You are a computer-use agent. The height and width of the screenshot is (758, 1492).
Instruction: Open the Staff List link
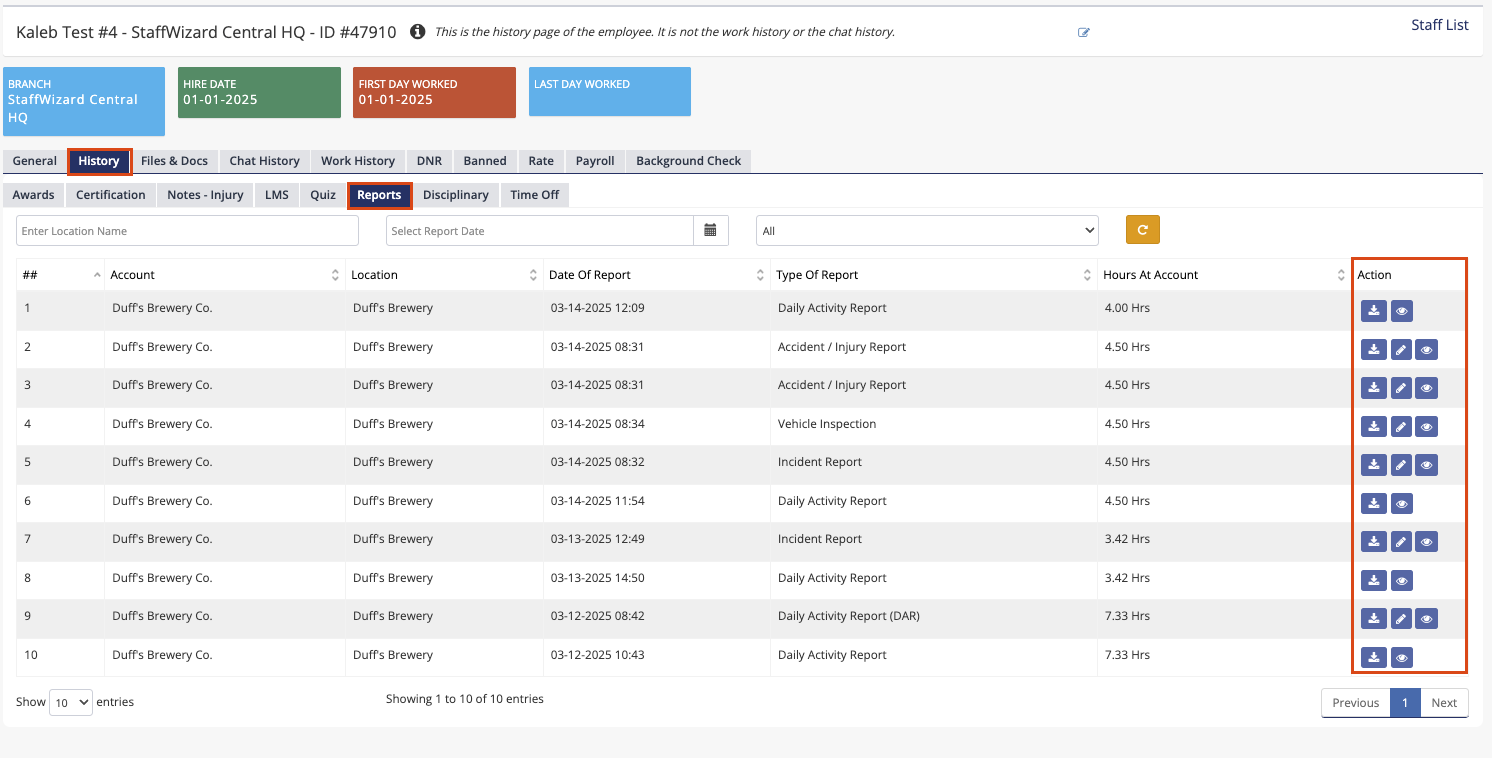point(1439,25)
